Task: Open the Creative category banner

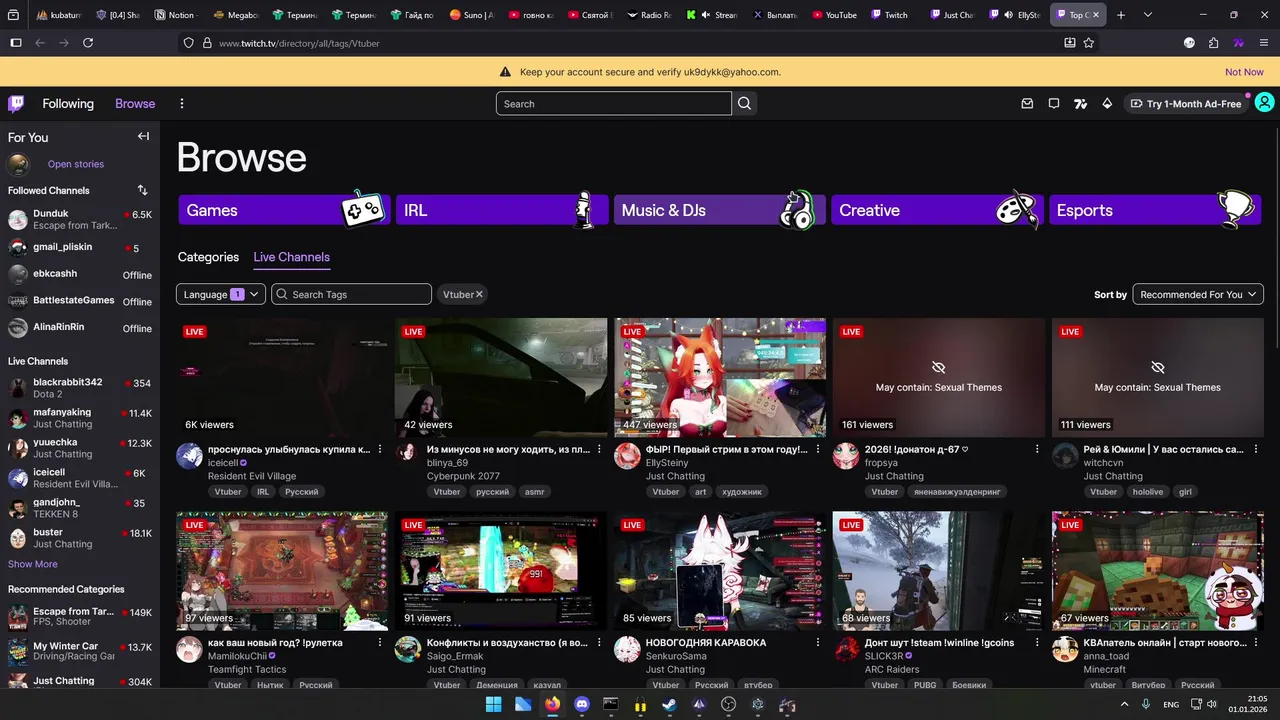Action: pyautogui.click(x=938, y=210)
